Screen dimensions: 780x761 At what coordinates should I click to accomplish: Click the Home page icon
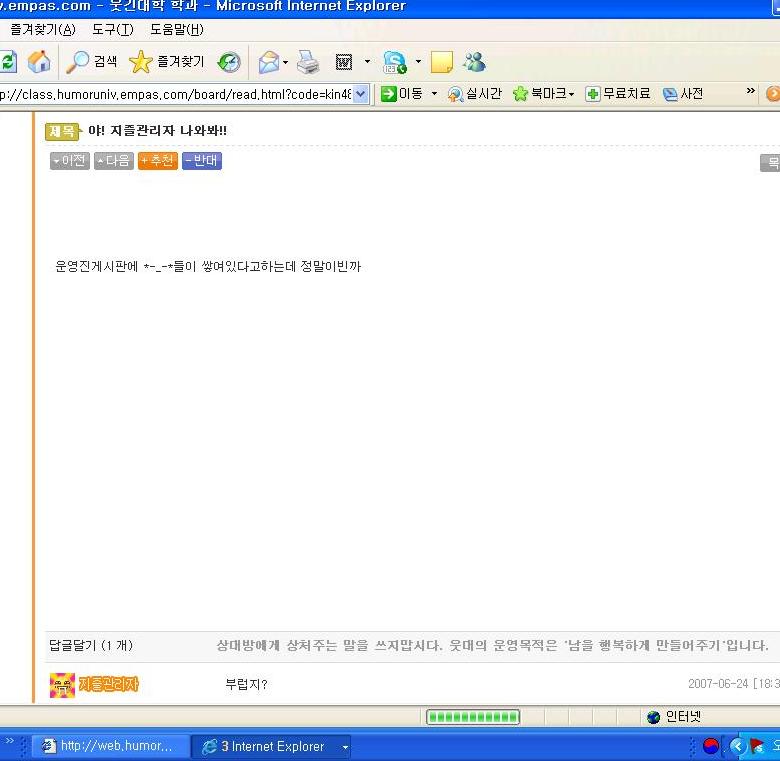[x=39, y=62]
